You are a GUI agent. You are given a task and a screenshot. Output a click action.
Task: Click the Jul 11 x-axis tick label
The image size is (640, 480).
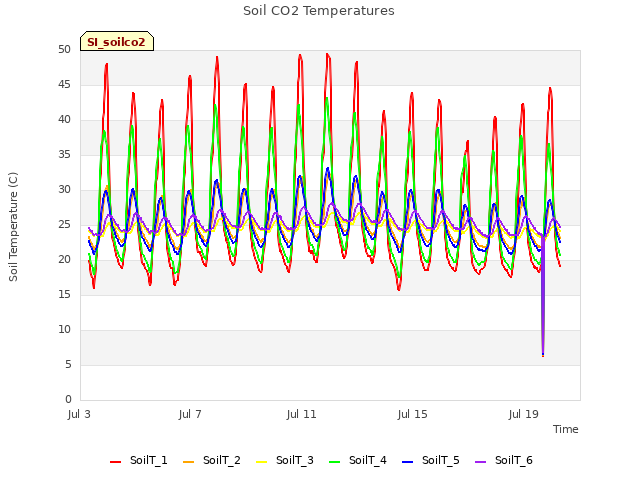(302, 414)
